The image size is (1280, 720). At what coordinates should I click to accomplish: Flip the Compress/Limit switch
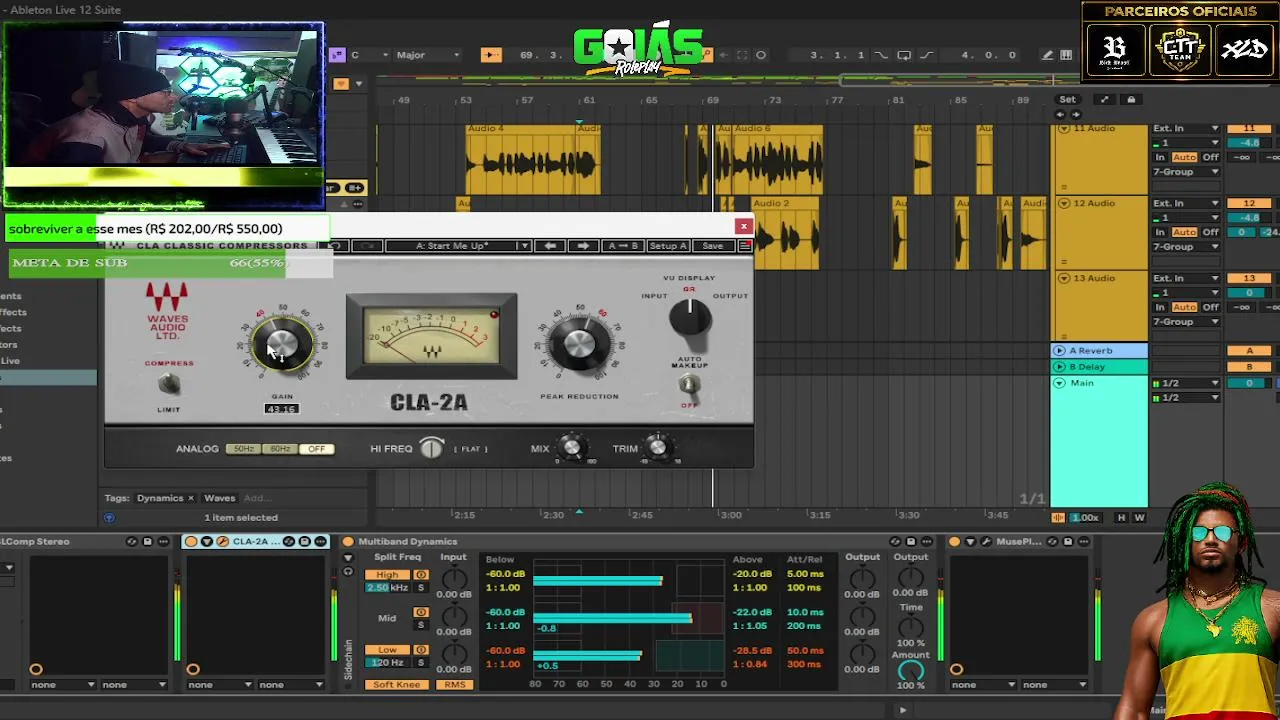coord(169,385)
